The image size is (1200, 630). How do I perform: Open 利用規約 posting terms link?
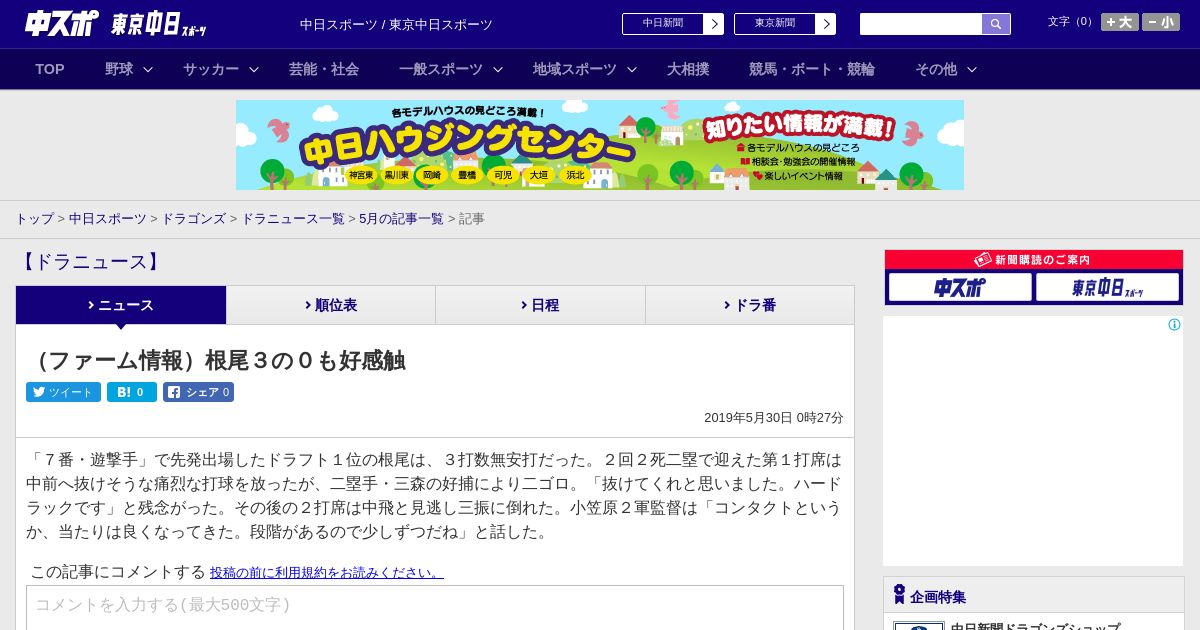tap(326, 572)
